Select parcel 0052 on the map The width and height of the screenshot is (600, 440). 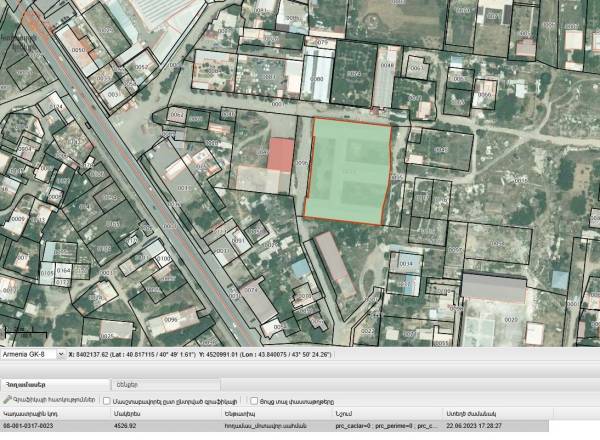pos(140,68)
